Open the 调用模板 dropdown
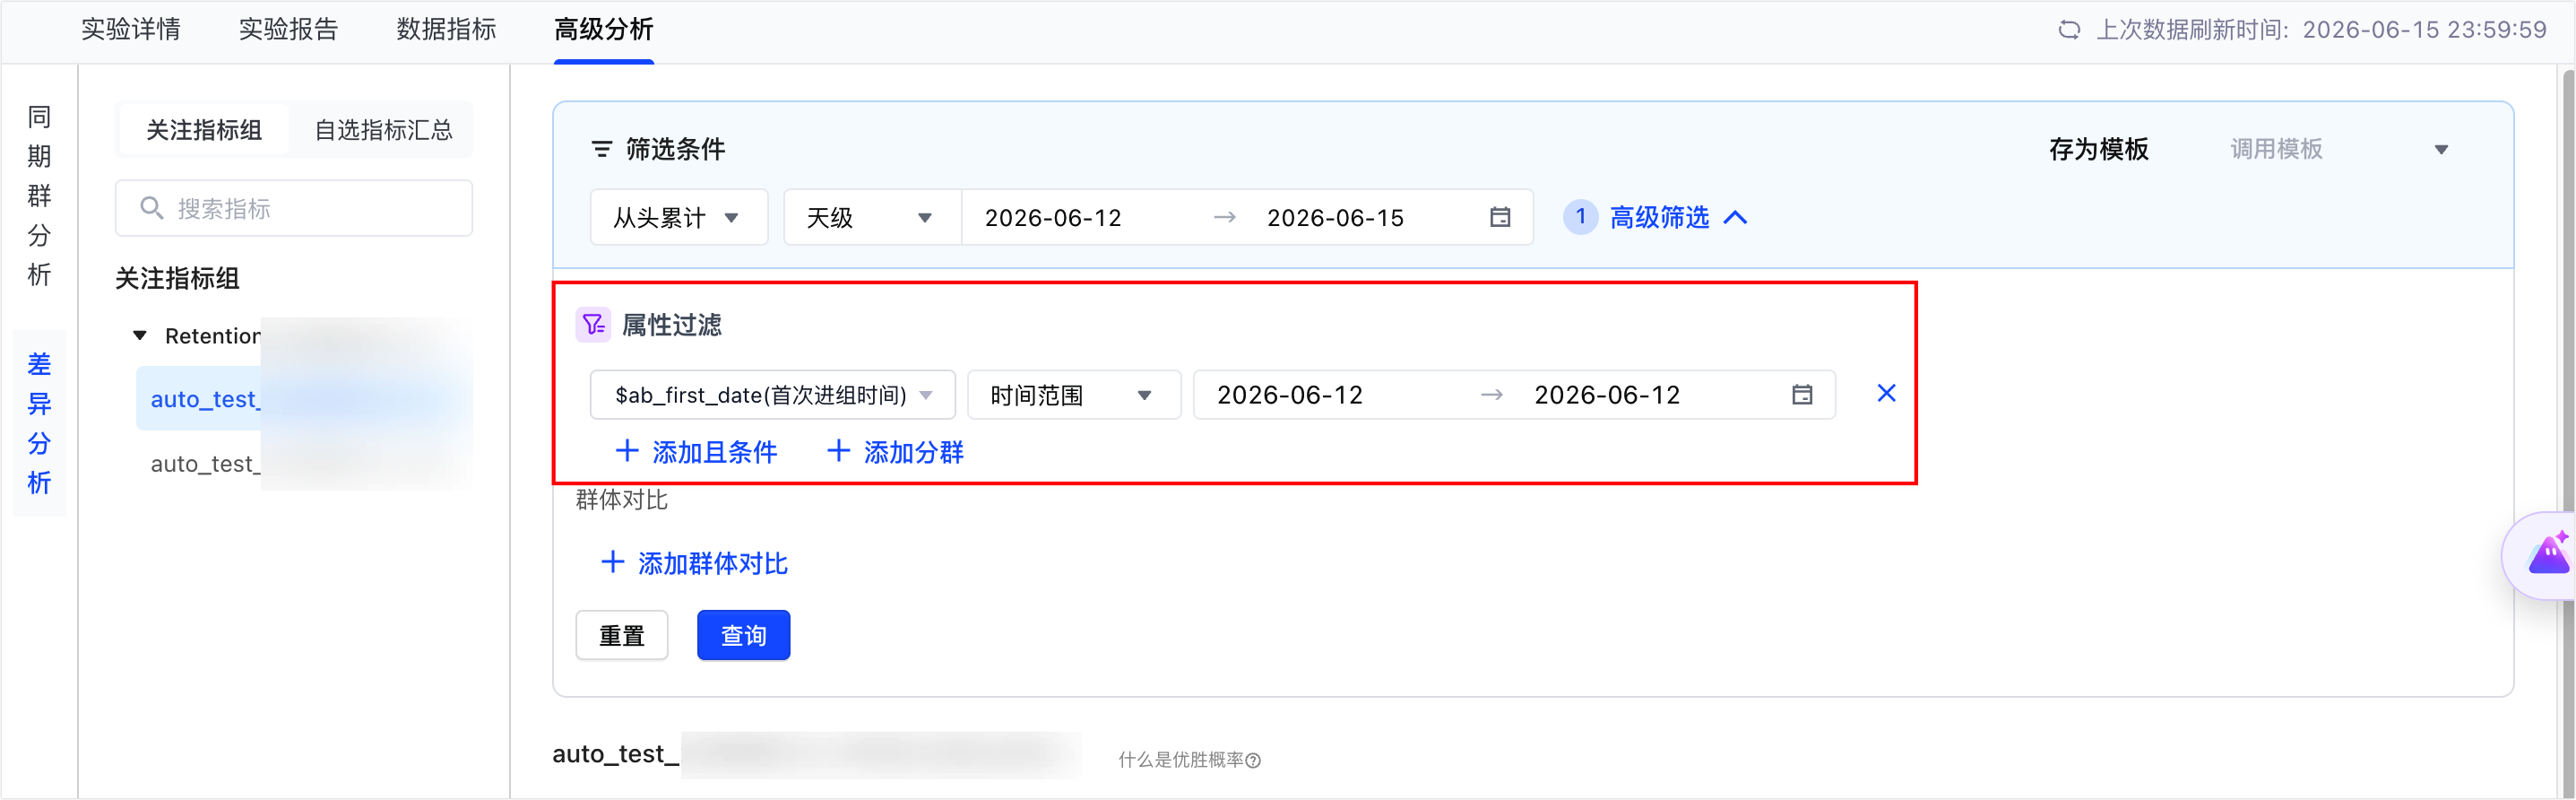The width and height of the screenshot is (2576, 800). 2340,149
